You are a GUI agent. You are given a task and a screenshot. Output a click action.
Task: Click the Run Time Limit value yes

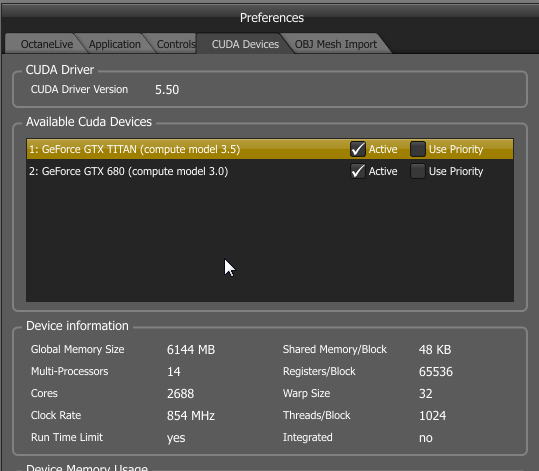pyautogui.click(x=176, y=438)
